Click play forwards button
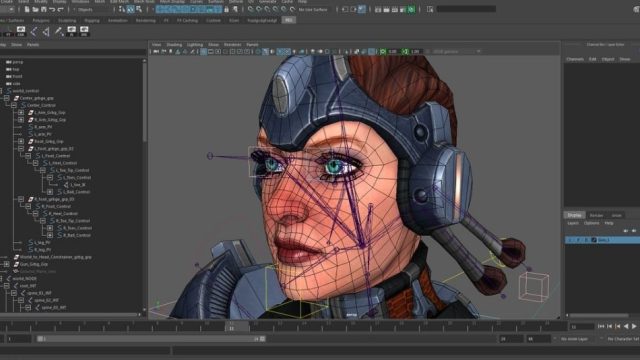 634,326
